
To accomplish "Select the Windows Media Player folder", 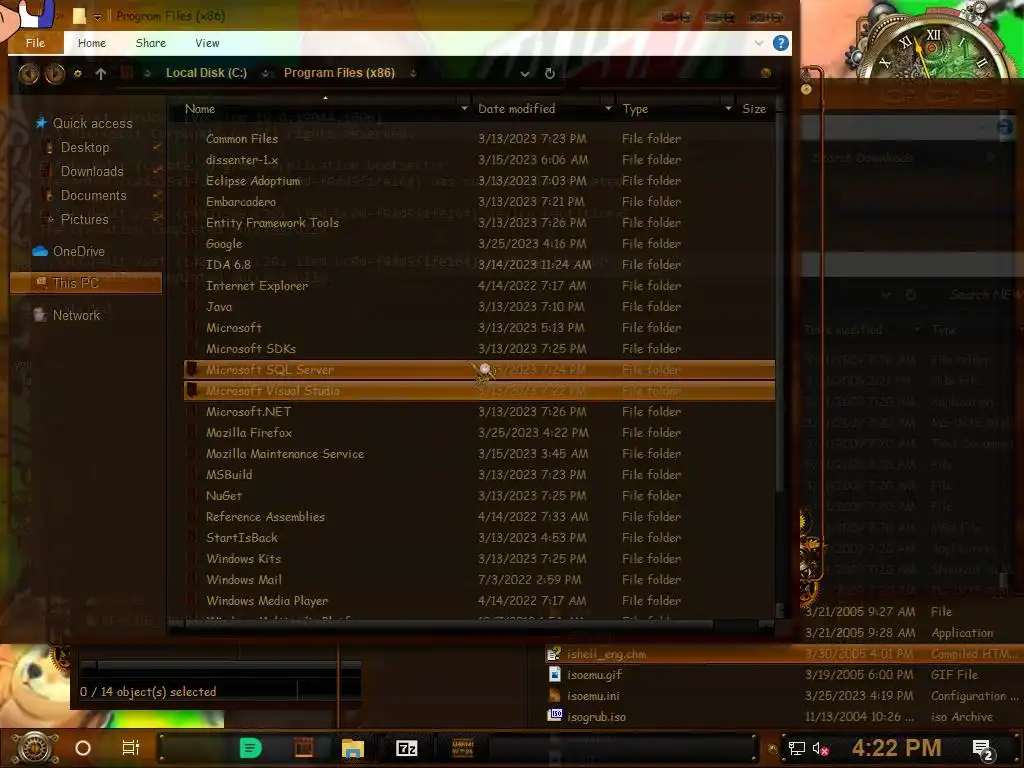I will coord(479,600).
